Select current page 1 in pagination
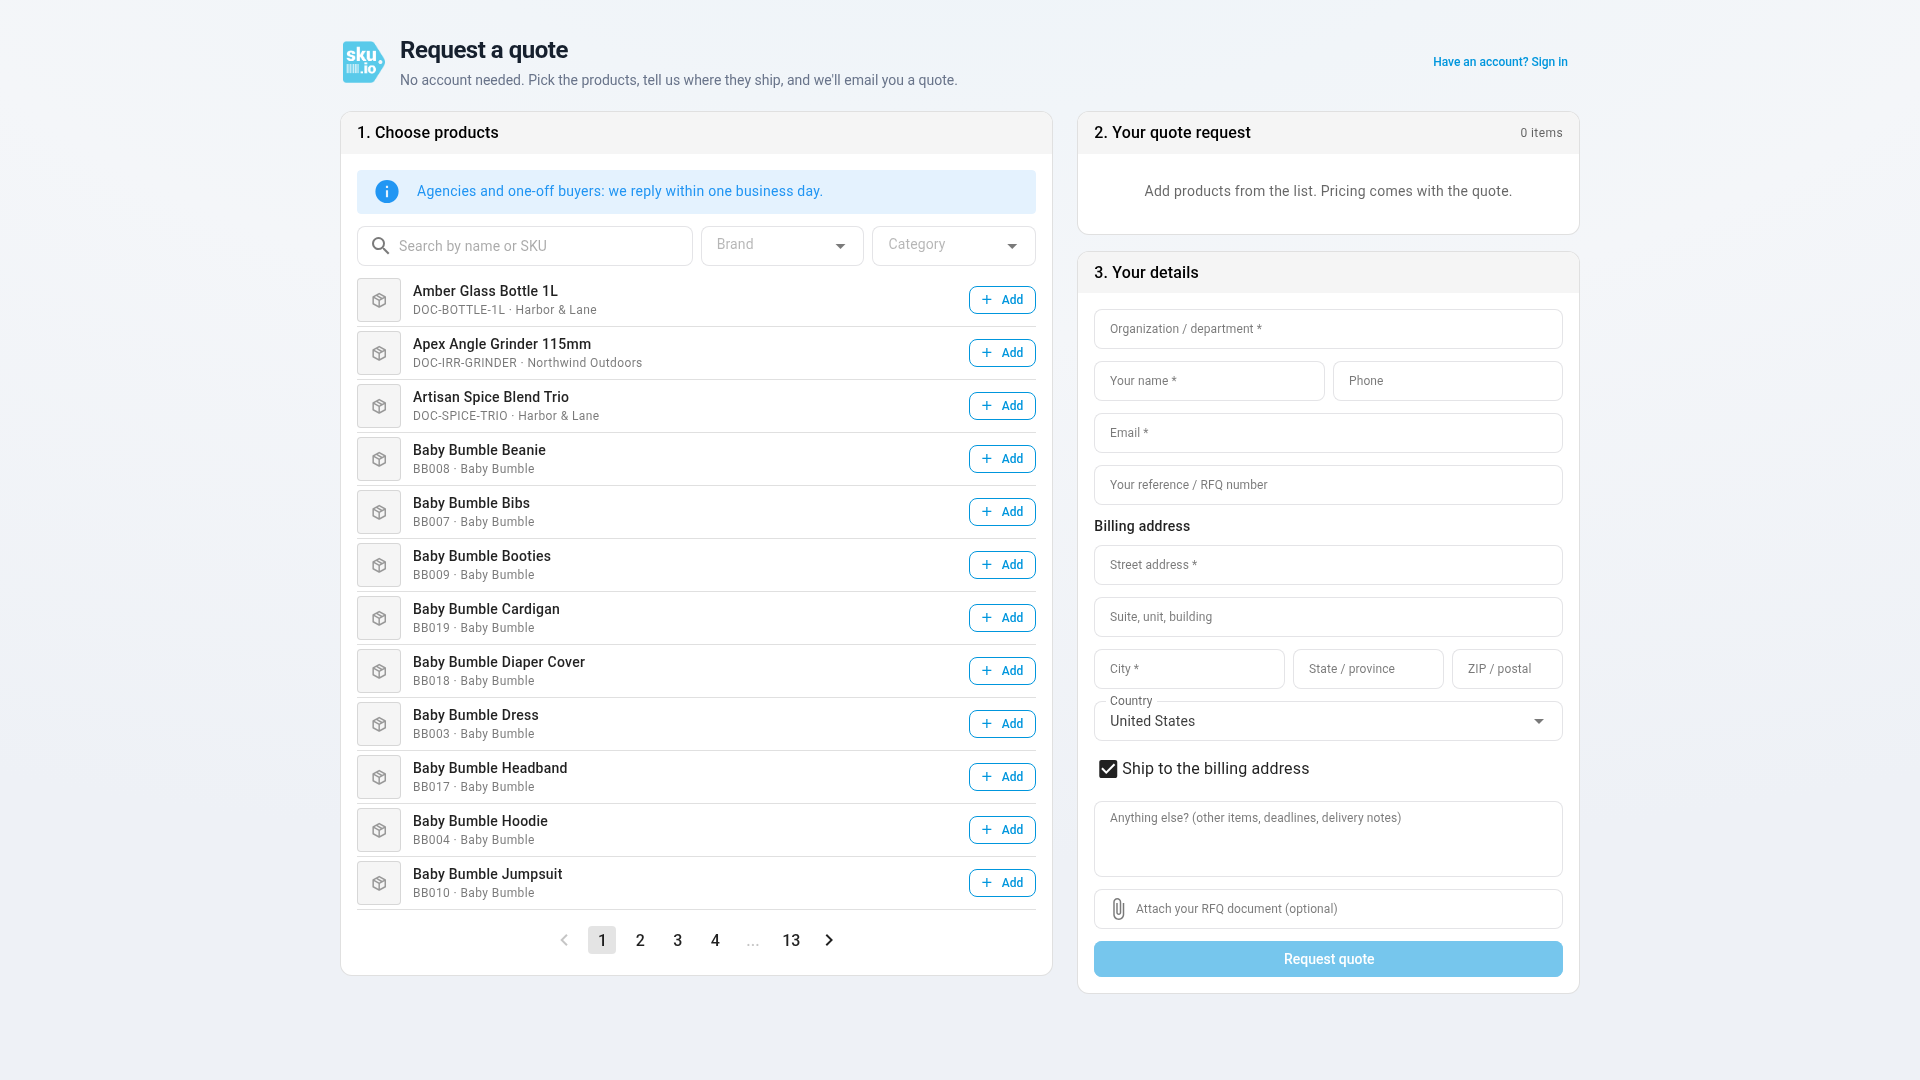Screen dimensions: 1920x1080 [x=602, y=940]
